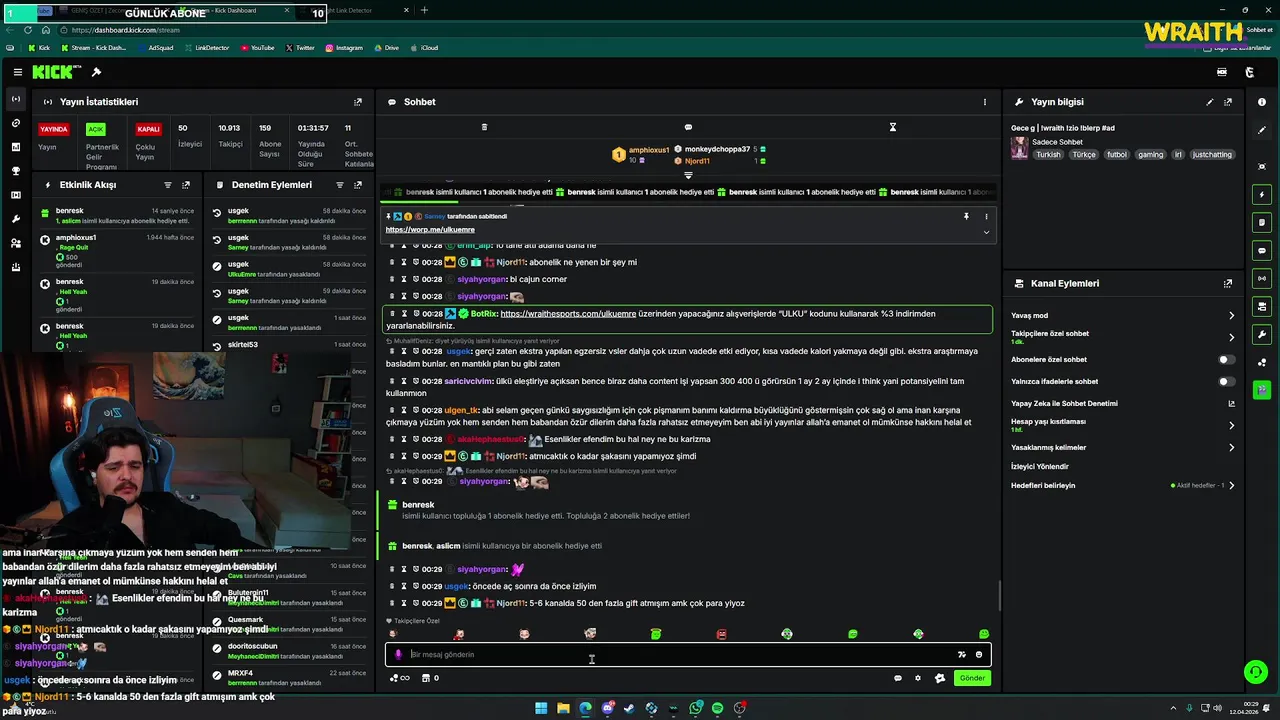Image resolution: width=1280 pixels, height=720 pixels.
Task: Filter the Denetim Eylemleri list
Action: pos(339,185)
